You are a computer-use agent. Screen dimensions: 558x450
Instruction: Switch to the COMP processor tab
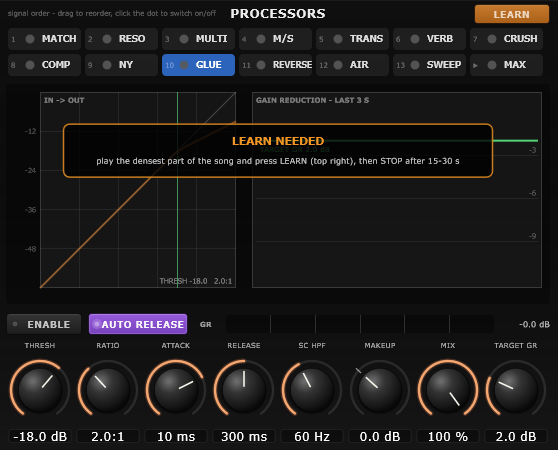tap(44, 65)
